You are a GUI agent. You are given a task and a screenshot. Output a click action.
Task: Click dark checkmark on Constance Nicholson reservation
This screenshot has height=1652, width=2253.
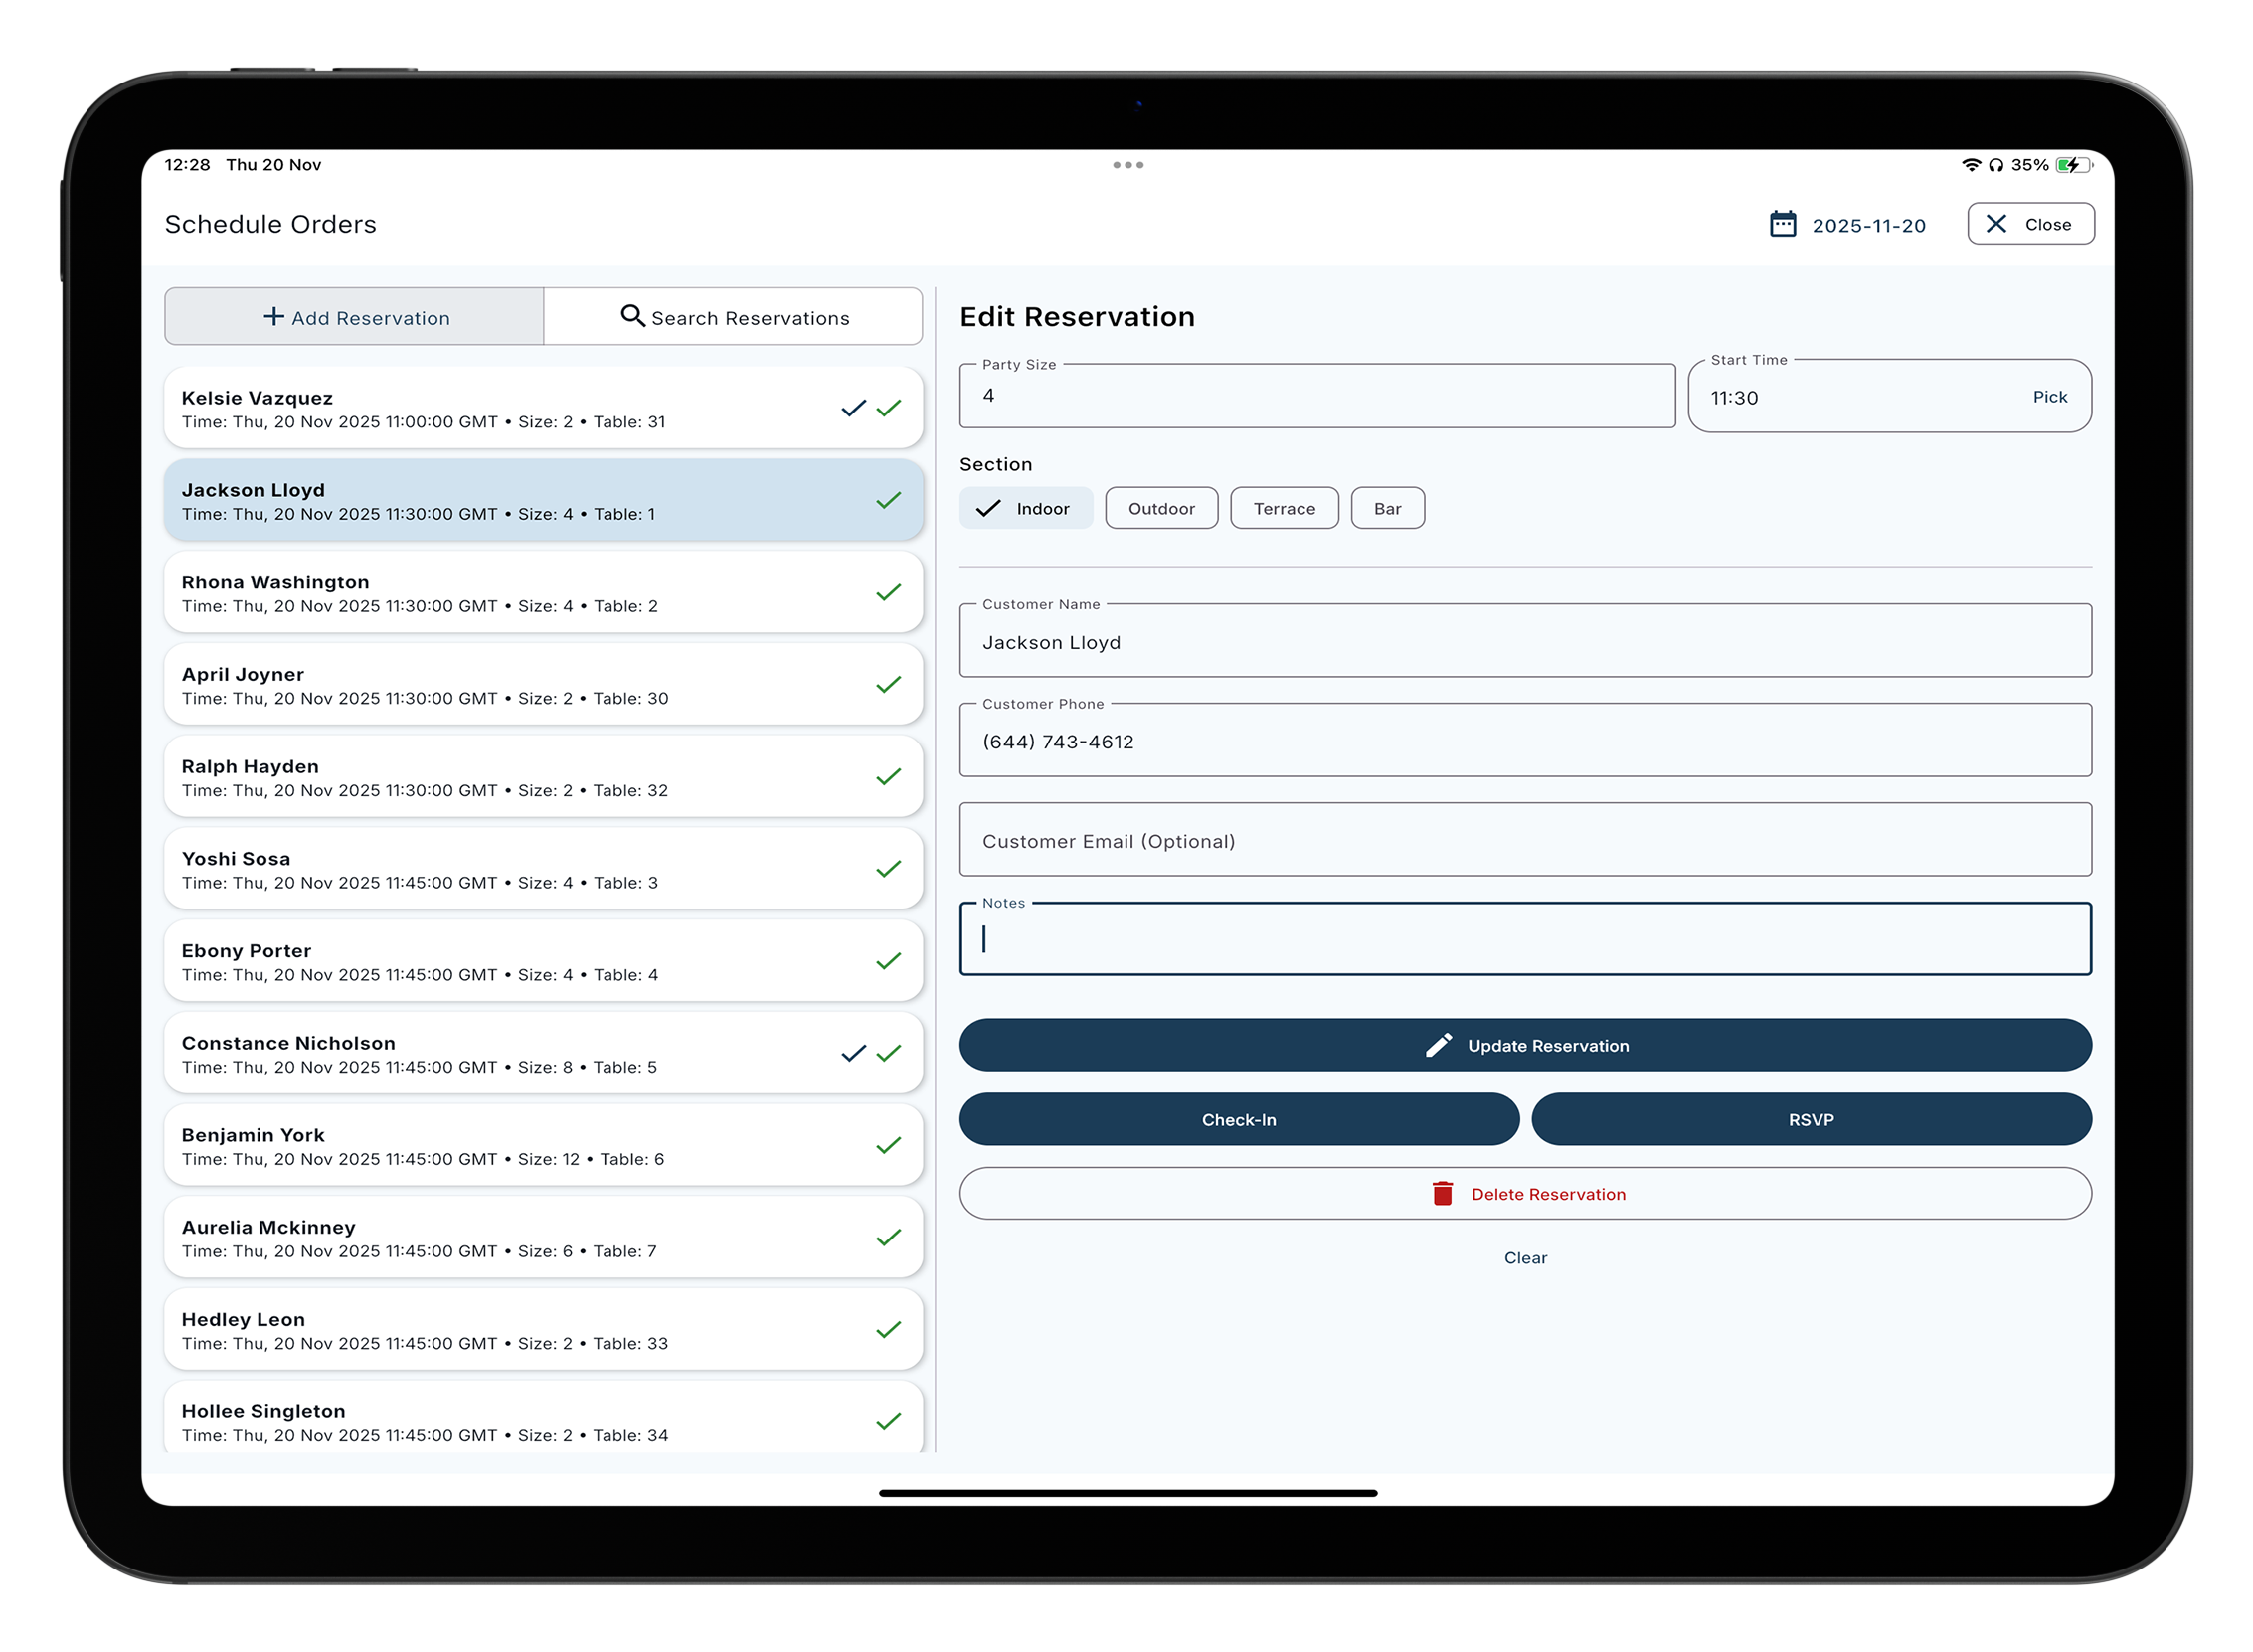point(853,1053)
